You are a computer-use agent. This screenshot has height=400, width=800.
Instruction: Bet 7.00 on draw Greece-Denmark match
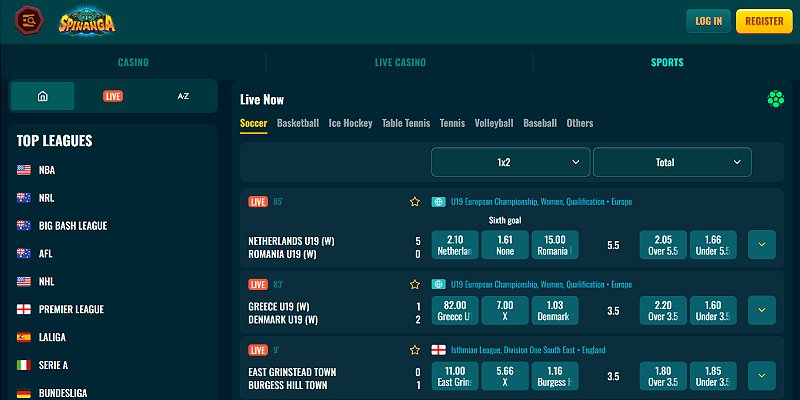pos(505,310)
